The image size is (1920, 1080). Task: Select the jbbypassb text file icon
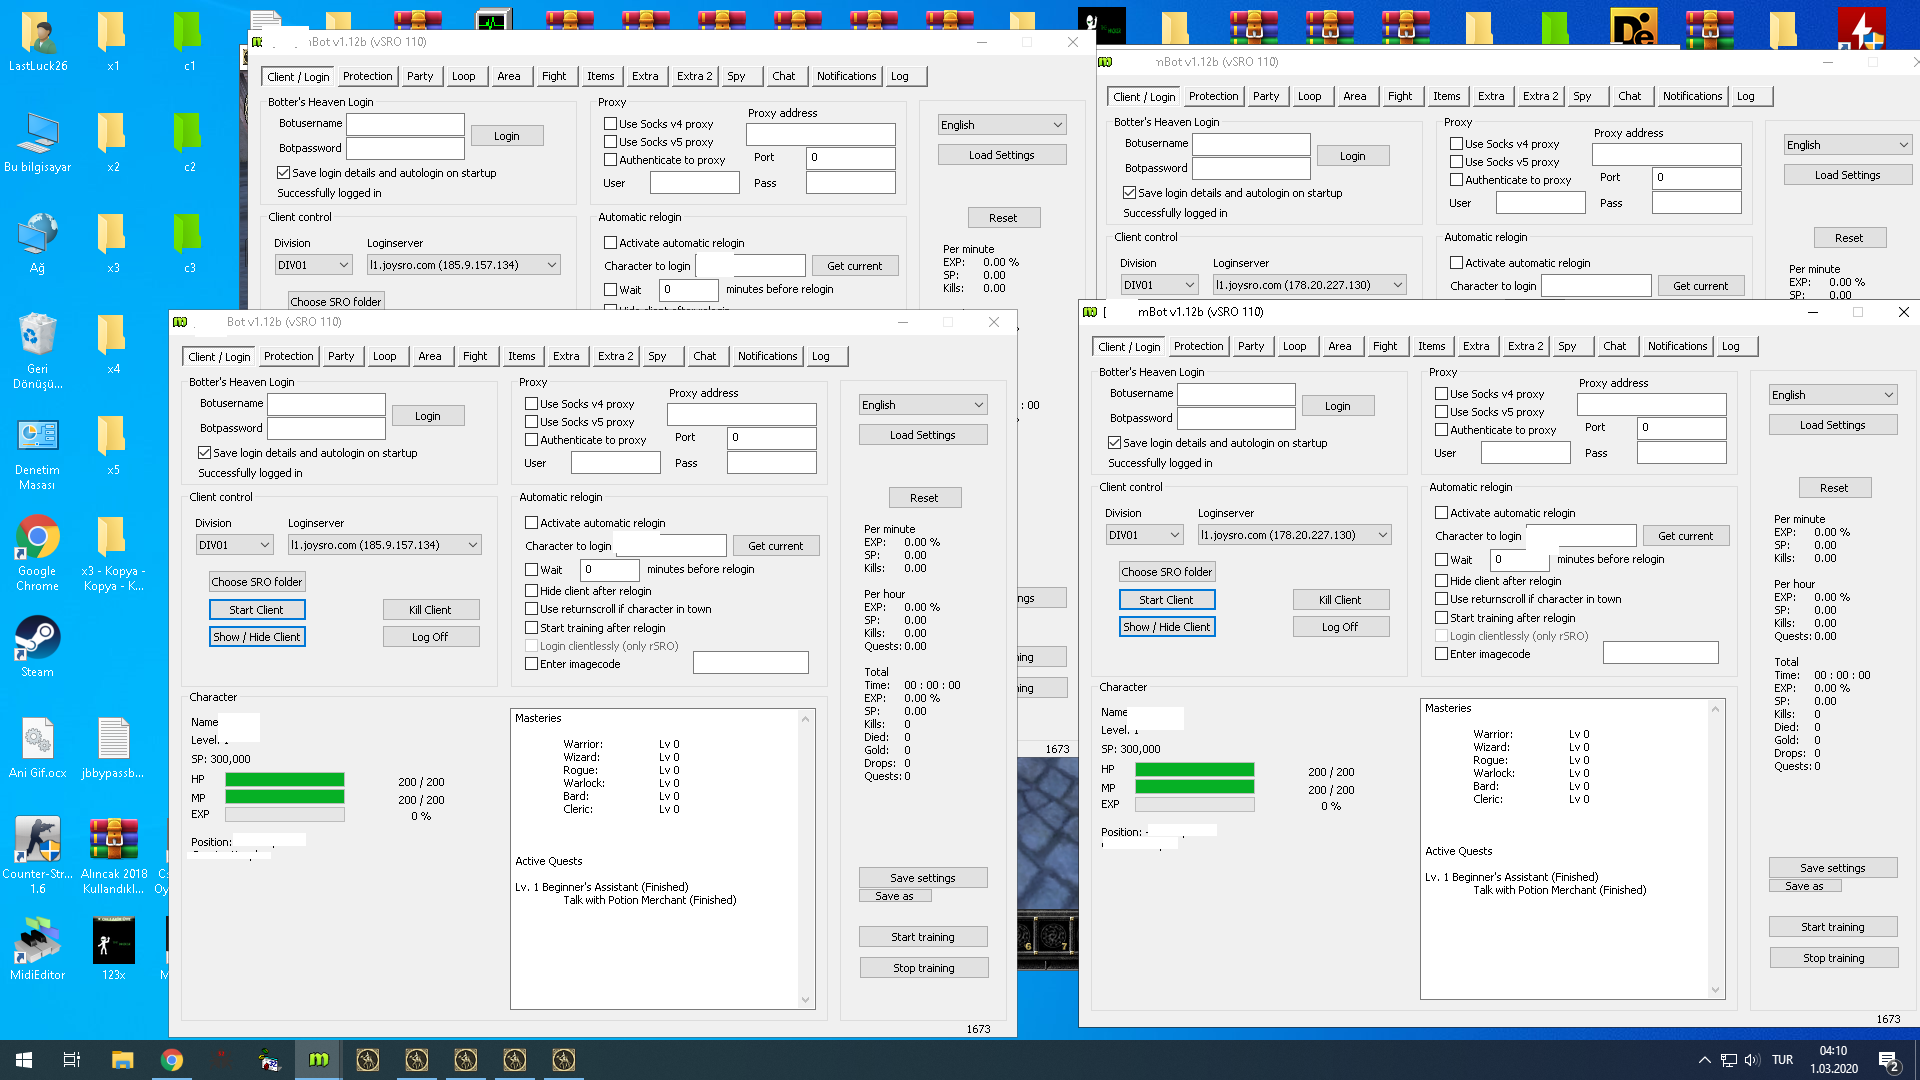click(x=113, y=747)
